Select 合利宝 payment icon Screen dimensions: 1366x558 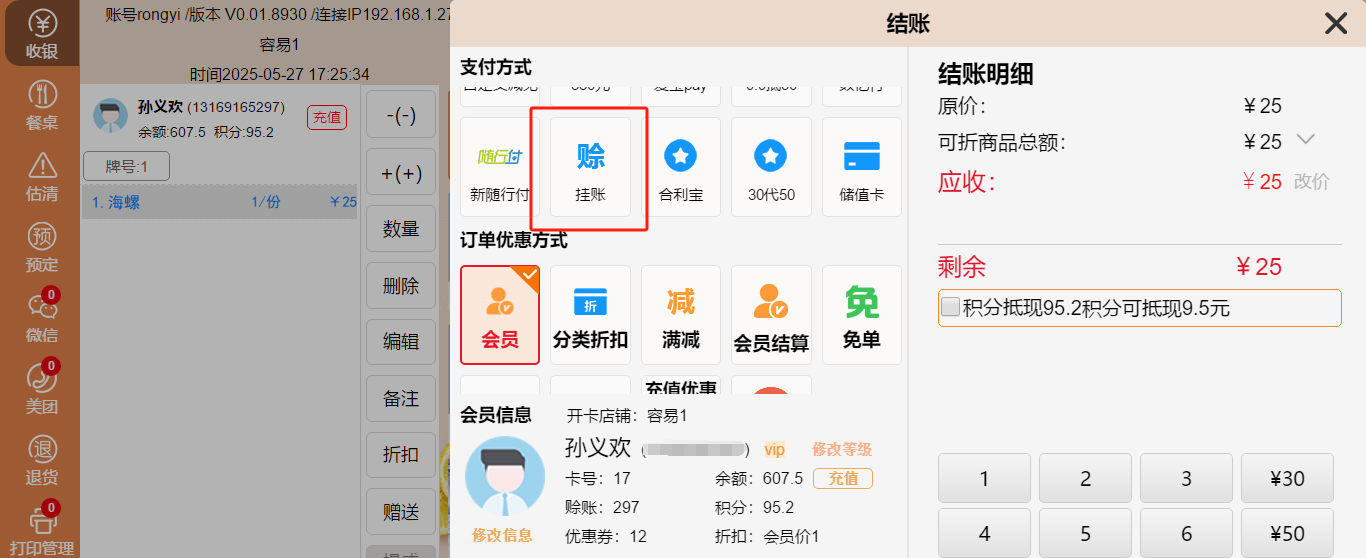[680, 167]
